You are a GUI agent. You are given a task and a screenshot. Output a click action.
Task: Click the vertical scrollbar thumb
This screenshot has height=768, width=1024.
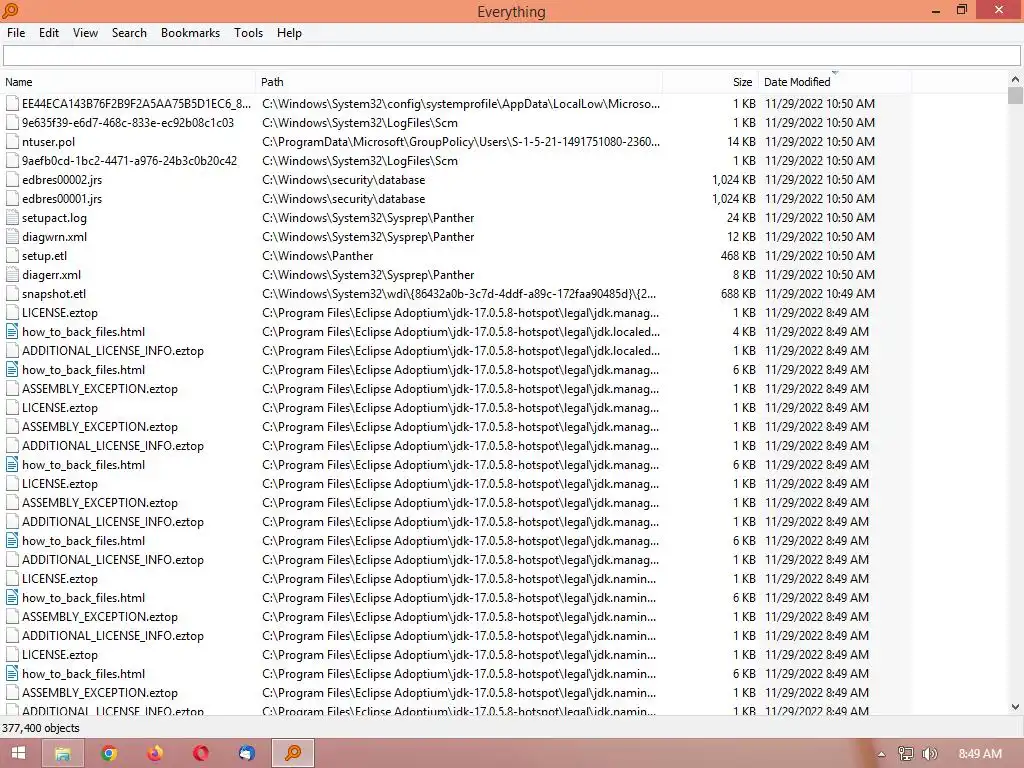(1015, 95)
